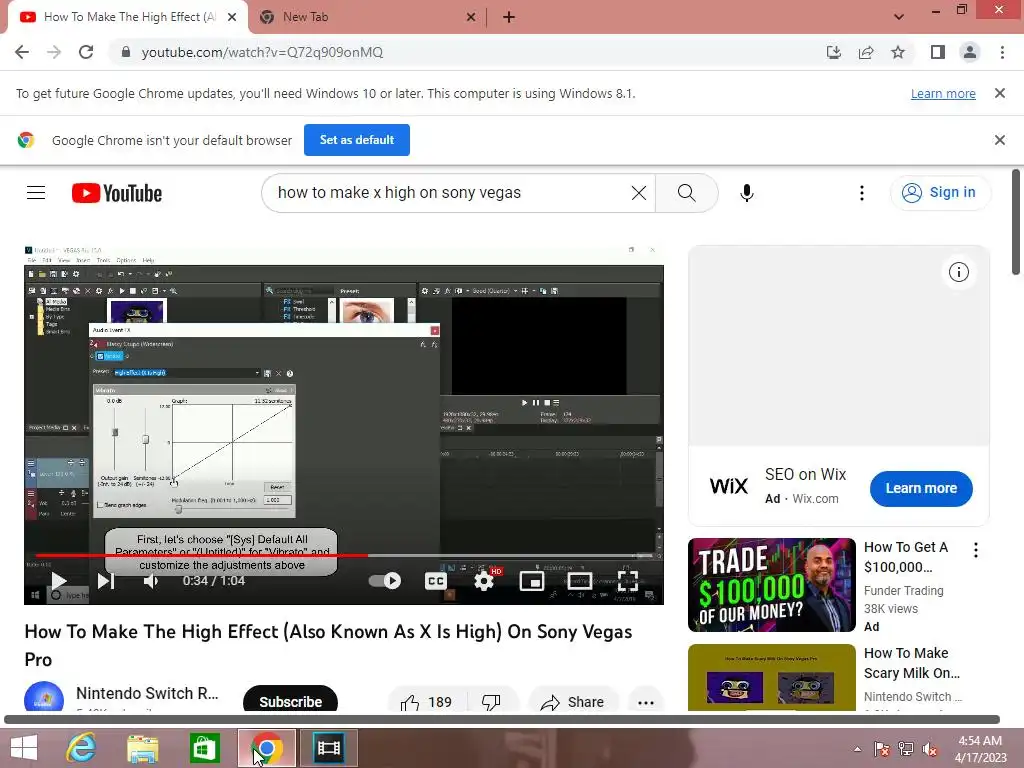Toggle closed captions
This screenshot has width=1024, height=768.
[436, 581]
